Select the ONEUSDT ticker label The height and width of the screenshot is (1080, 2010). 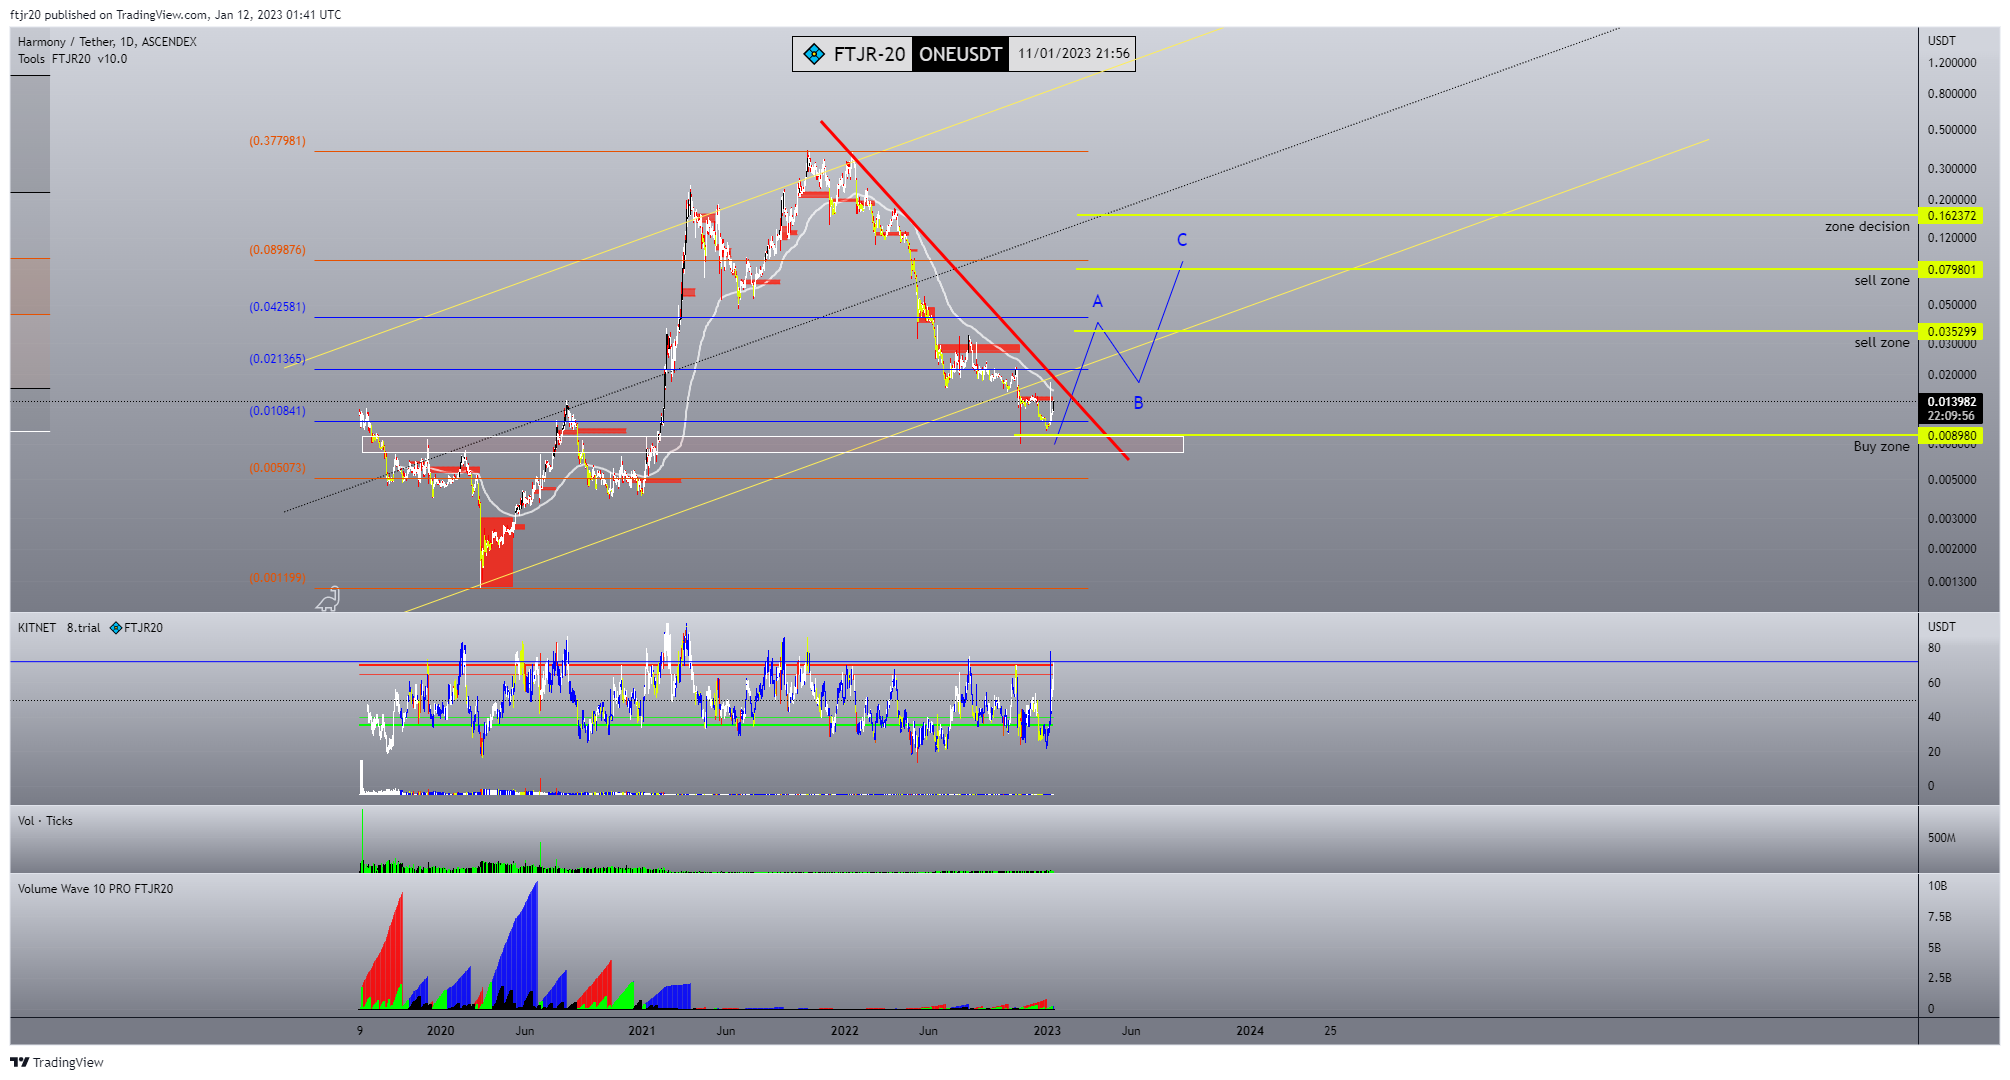click(960, 54)
